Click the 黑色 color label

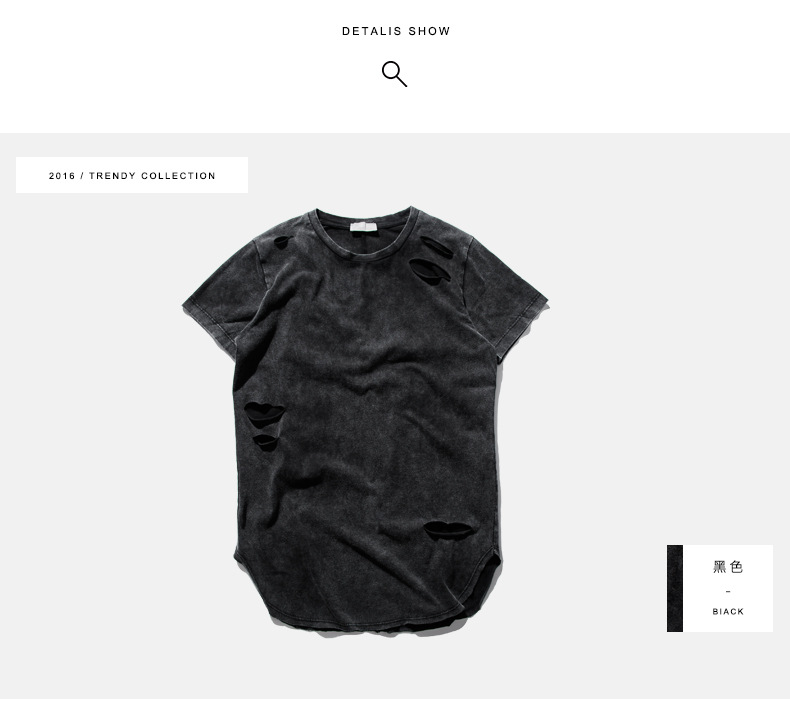point(728,567)
